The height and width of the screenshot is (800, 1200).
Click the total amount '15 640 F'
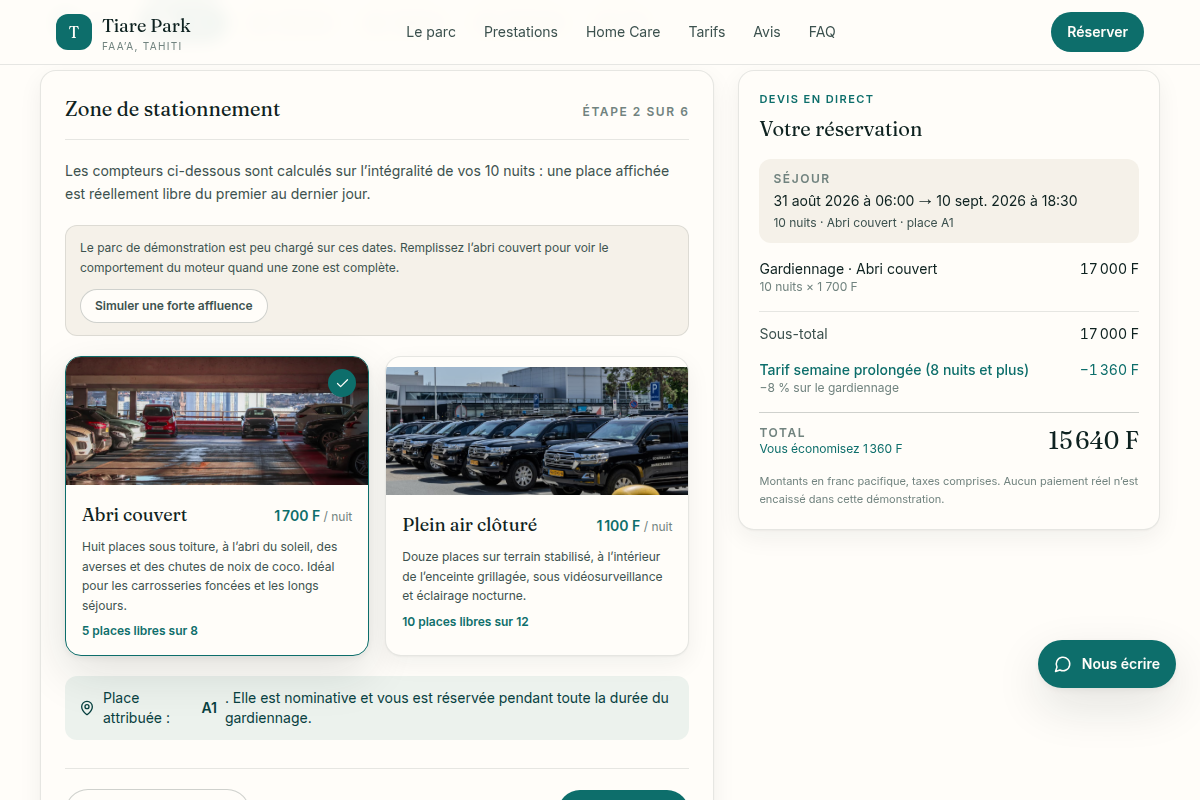click(x=1093, y=440)
